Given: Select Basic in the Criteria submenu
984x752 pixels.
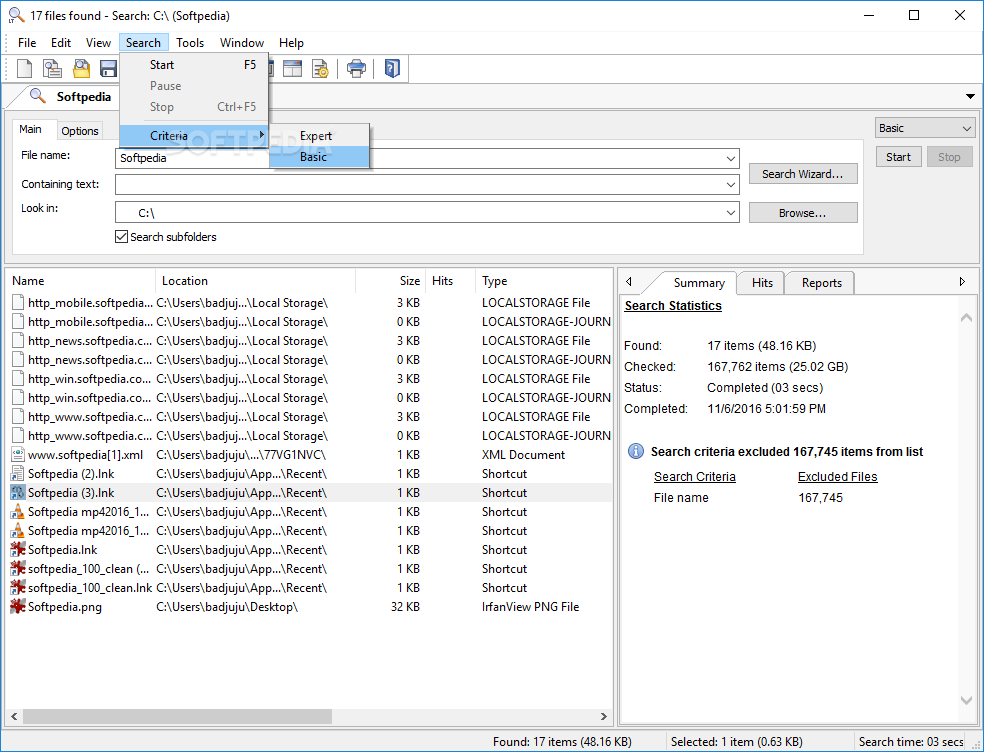Looking at the screenshot, I should 319,157.
